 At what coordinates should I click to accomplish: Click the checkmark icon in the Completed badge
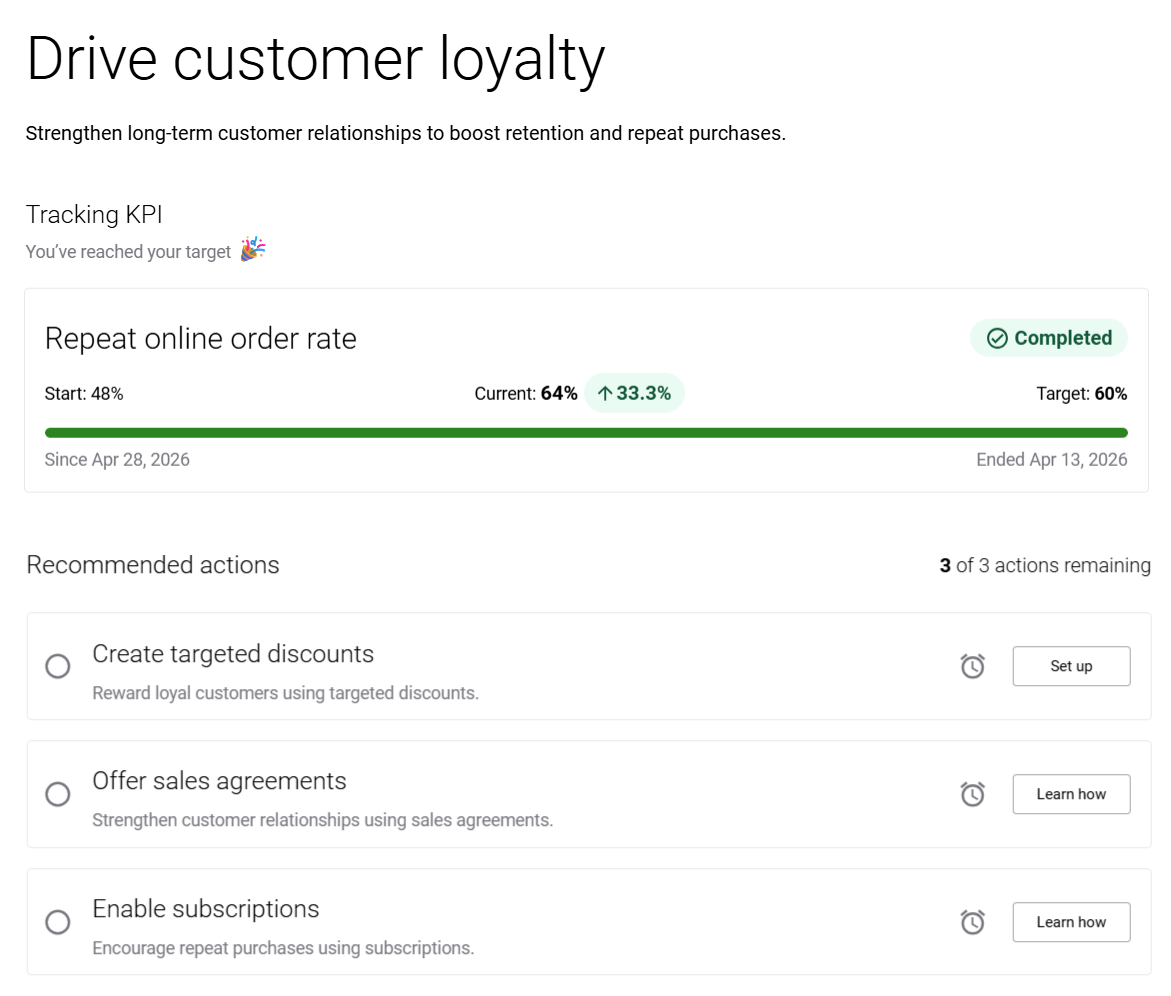coord(997,339)
